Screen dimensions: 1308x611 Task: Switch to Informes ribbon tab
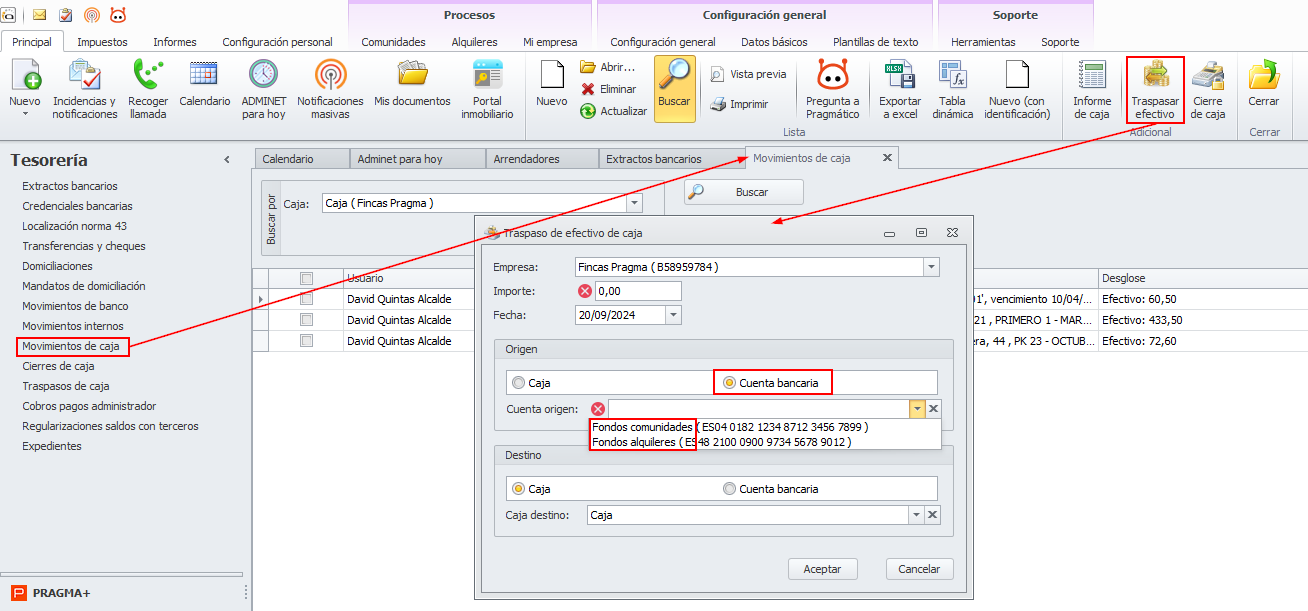[x=175, y=42]
